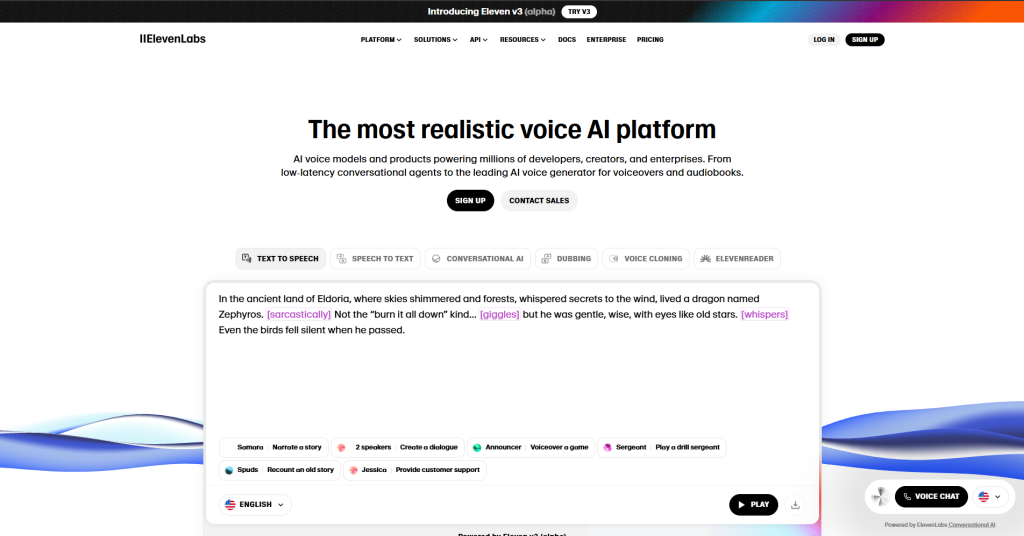Image resolution: width=1024 pixels, height=536 pixels.
Task: Switch to the Voice Cloning tab
Action: pos(646,259)
